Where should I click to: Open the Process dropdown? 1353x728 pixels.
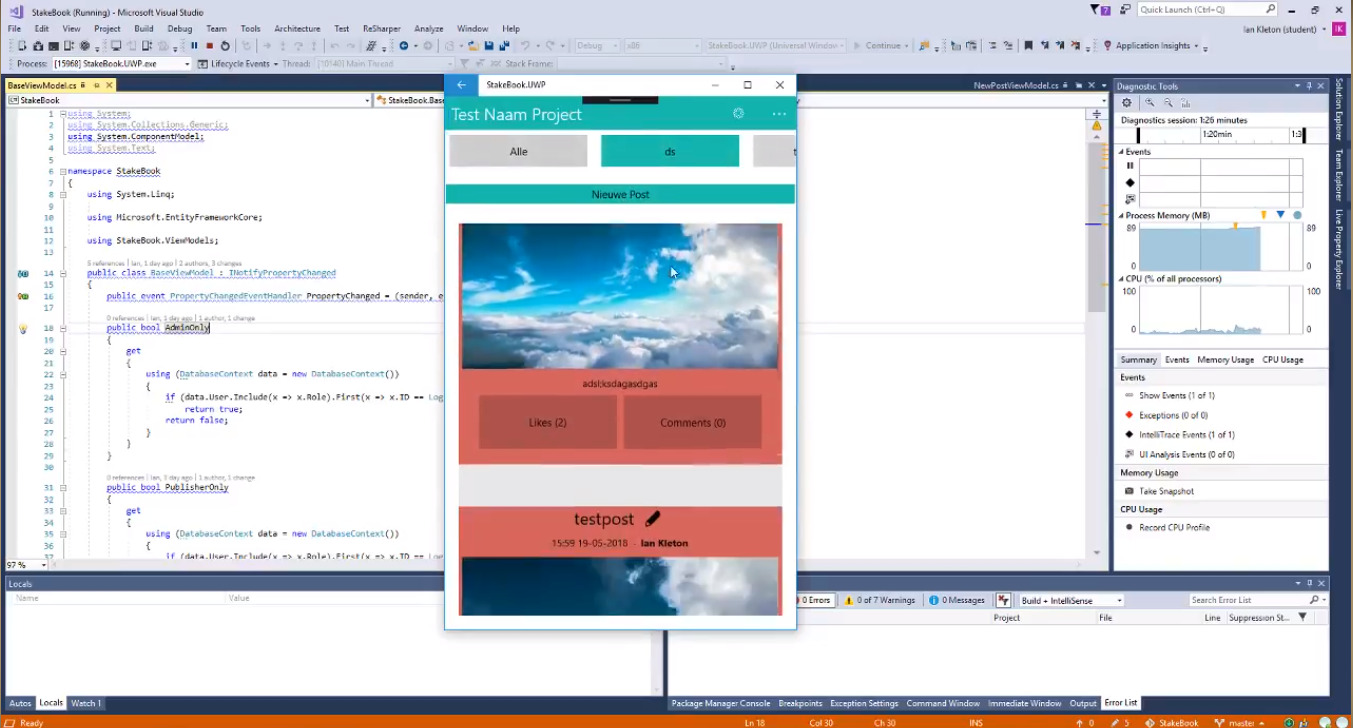(186, 64)
